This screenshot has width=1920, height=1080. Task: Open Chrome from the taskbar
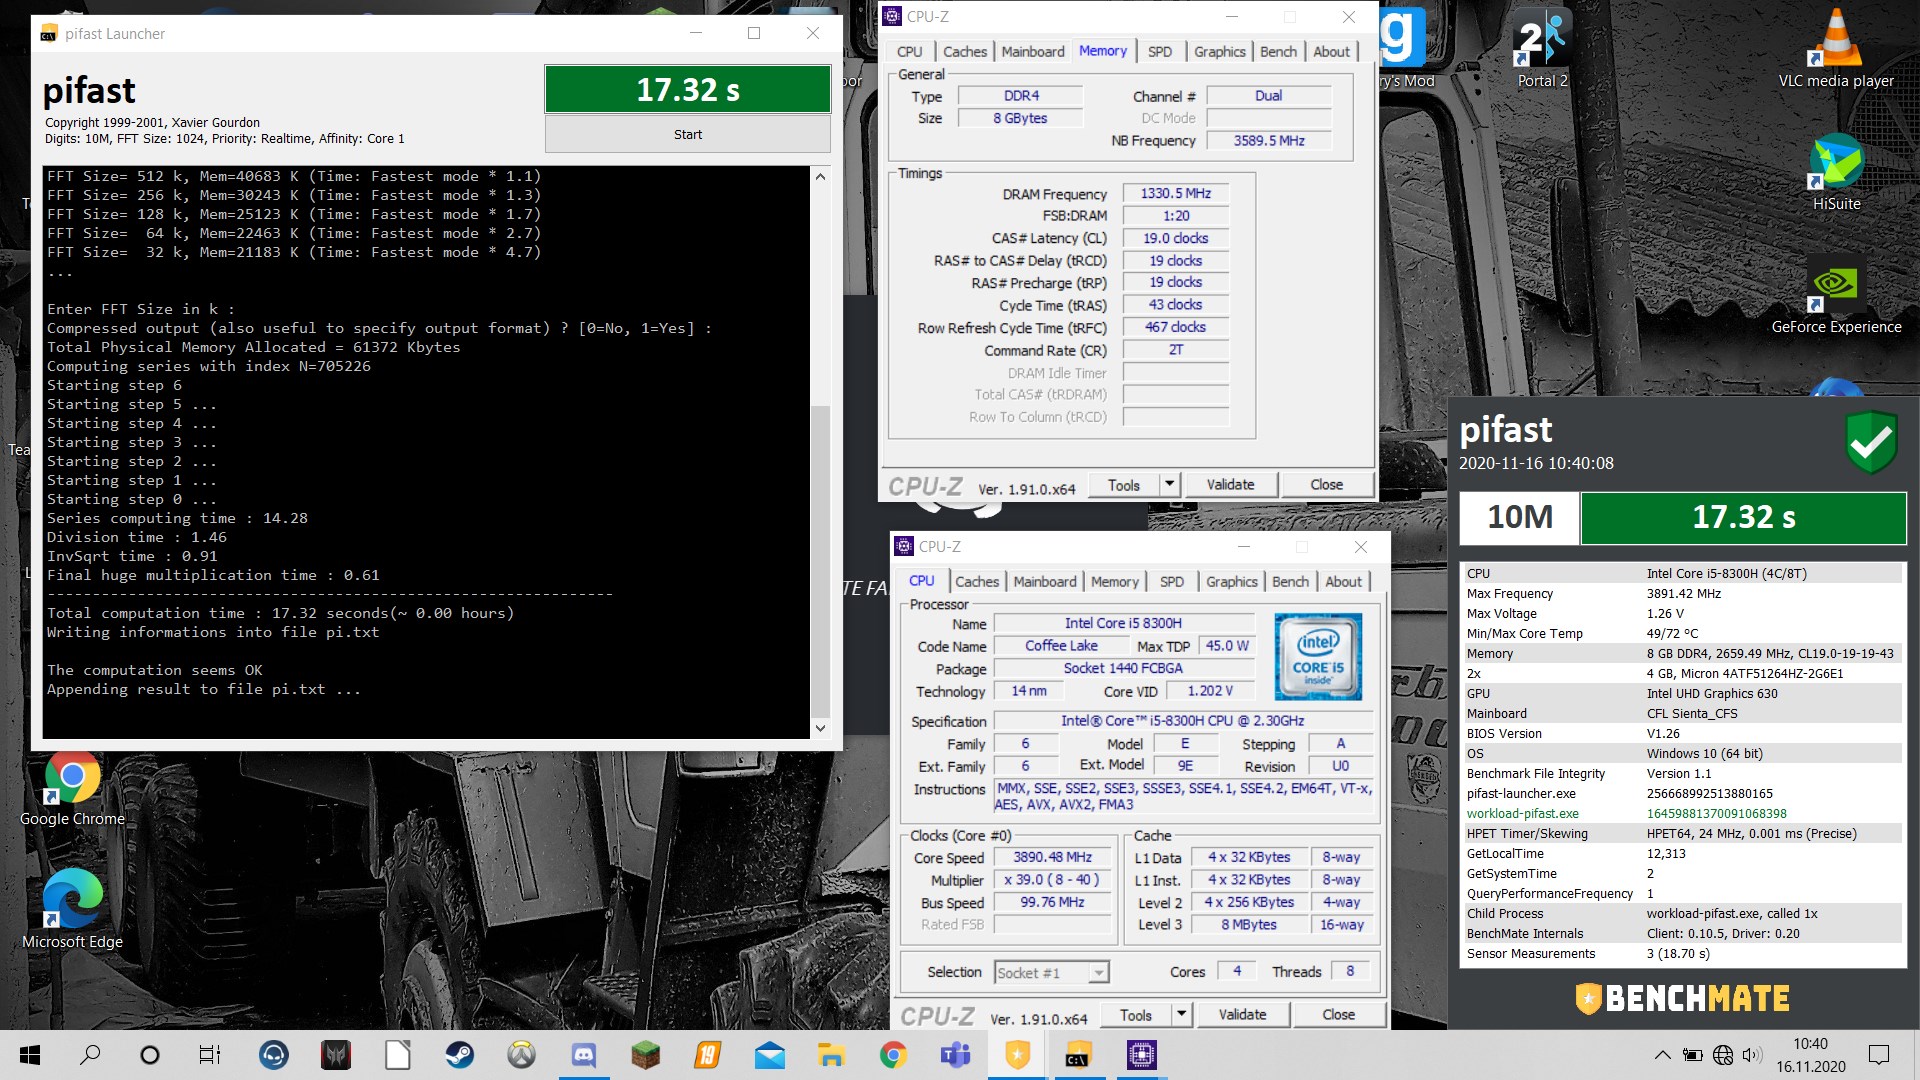pos(893,1055)
